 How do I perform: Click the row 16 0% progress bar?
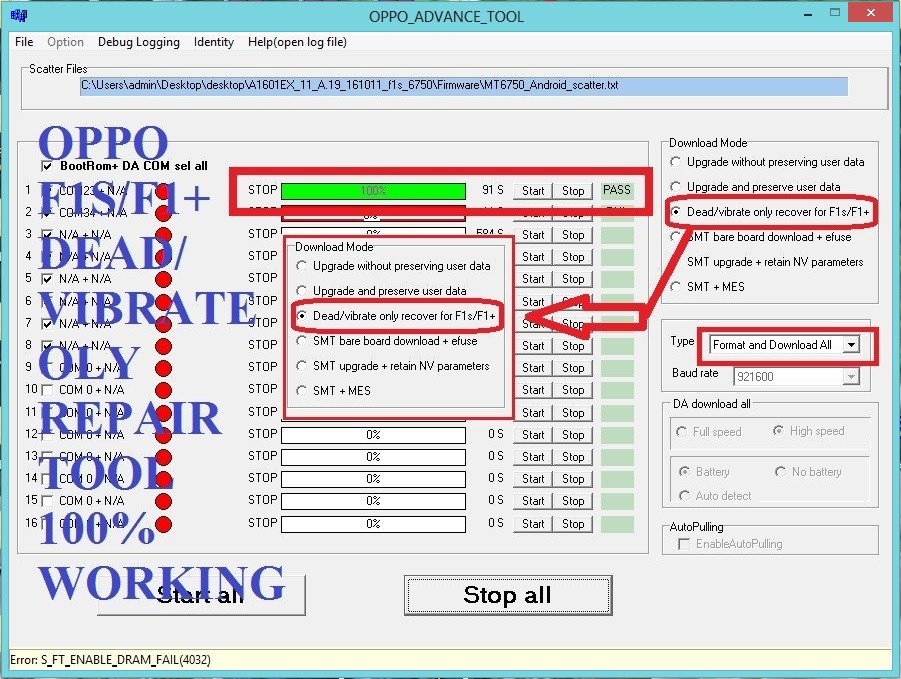click(374, 524)
